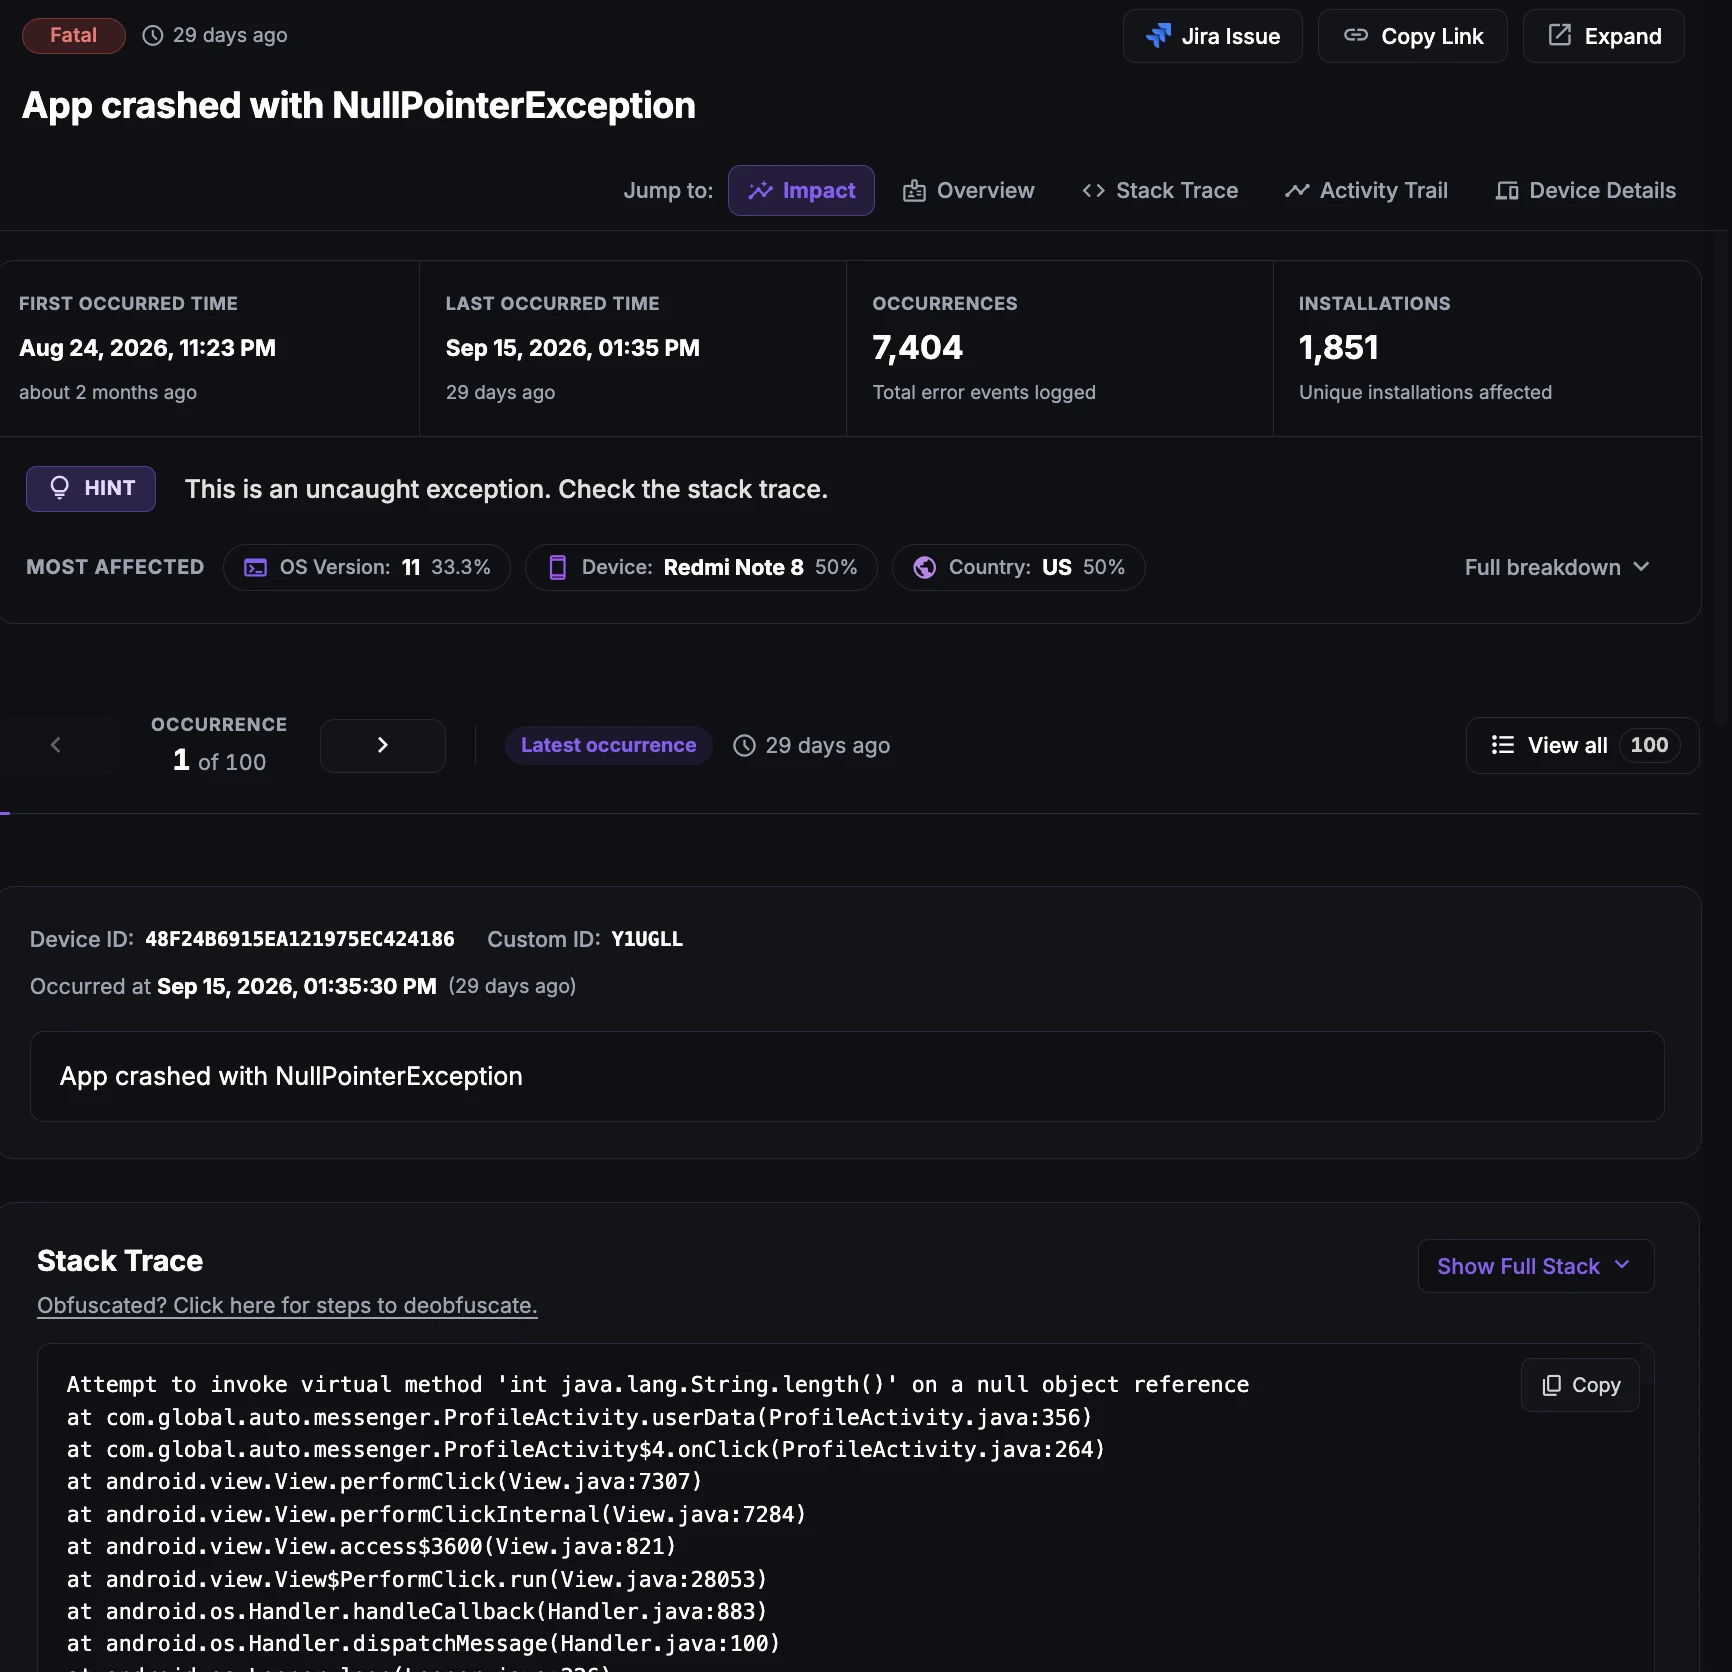Viewport: 1732px width, 1672px height.
Task: Jump to the Stack Trace section
Action: coord(1160,190)
